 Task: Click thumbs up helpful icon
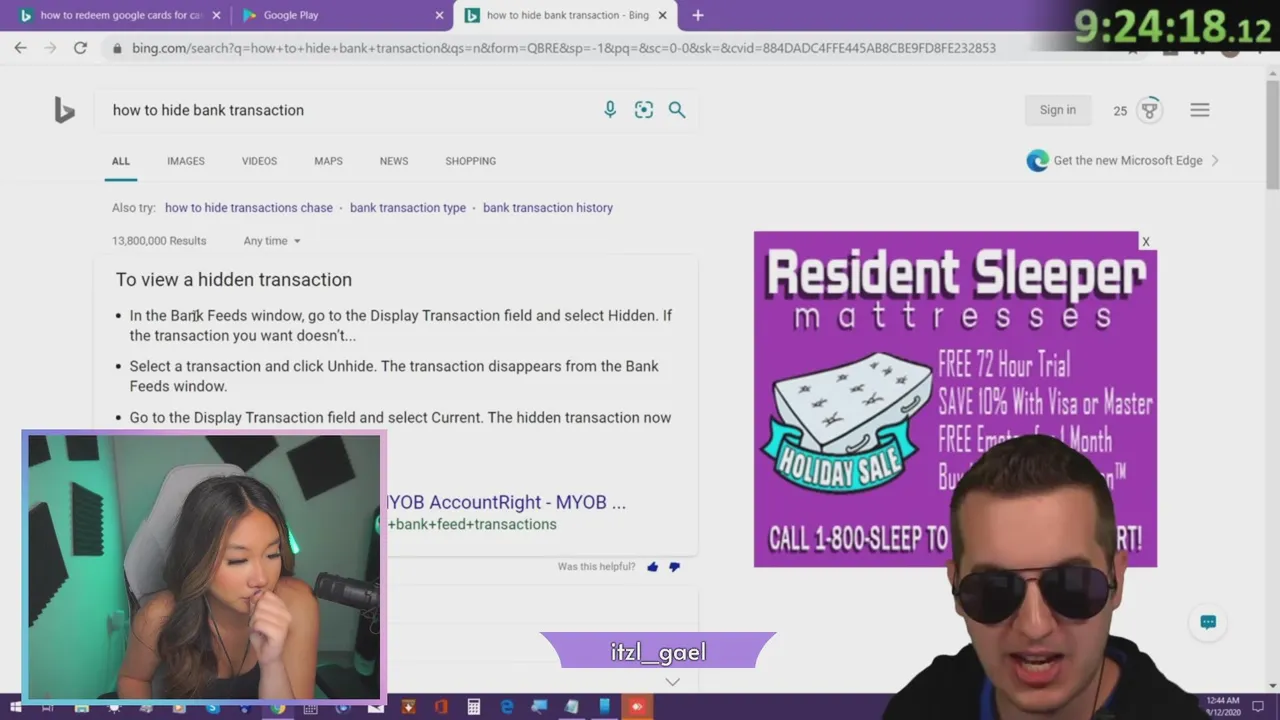click(x=653, y=567)
